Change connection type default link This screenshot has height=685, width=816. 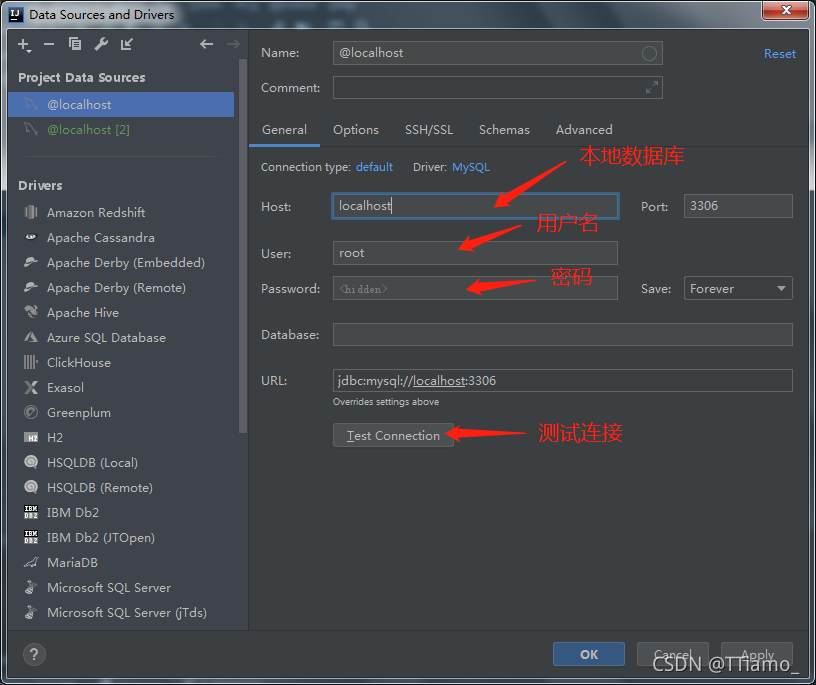(x=374, y=167)
